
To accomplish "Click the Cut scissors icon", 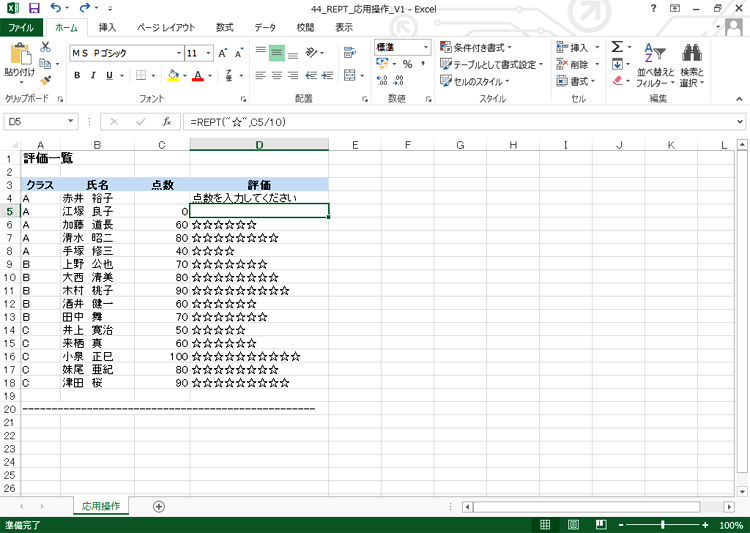I will pos(45,47).
